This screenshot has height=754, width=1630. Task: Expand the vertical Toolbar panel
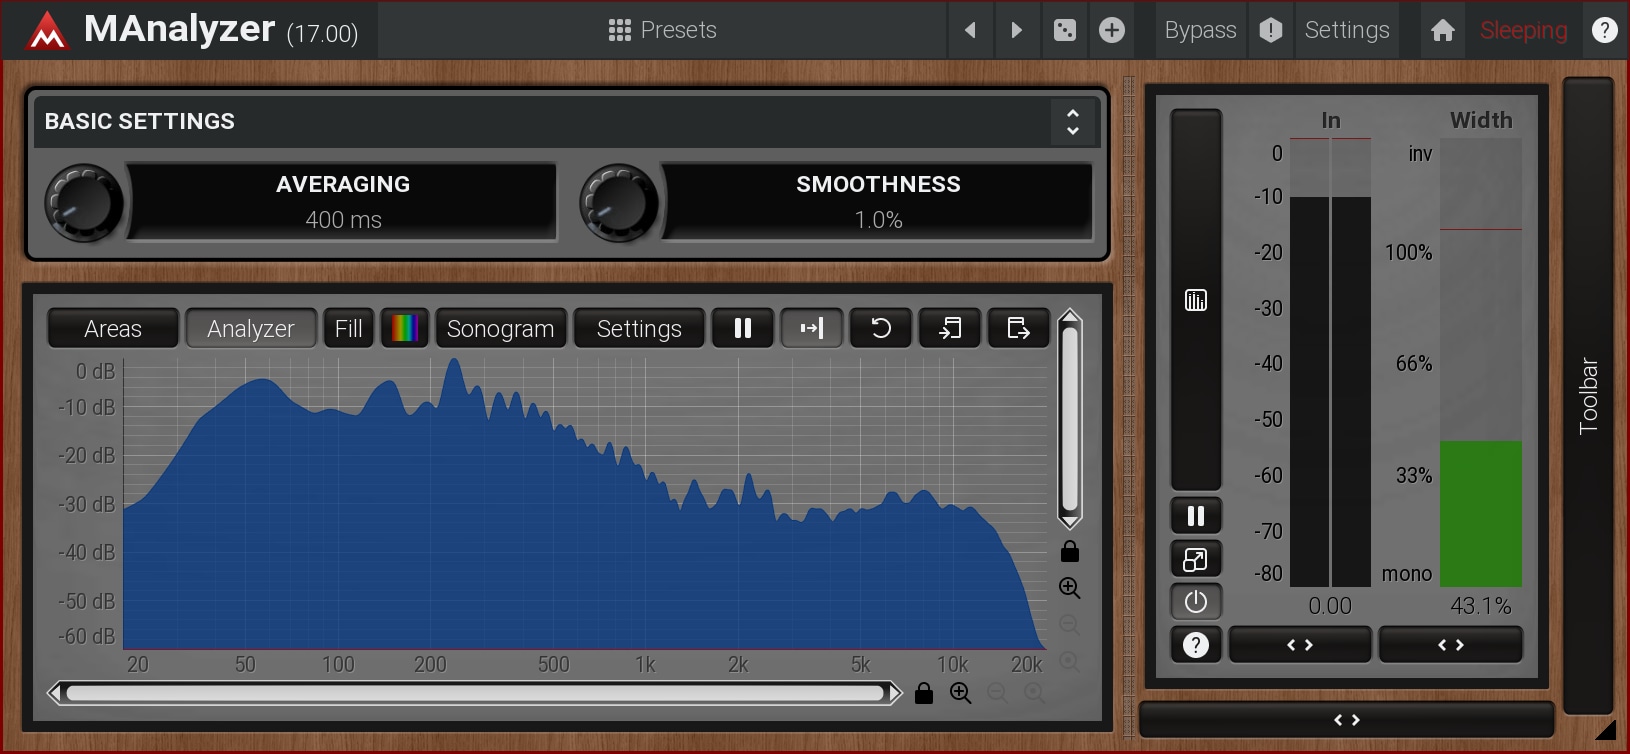click(1588, 395)
